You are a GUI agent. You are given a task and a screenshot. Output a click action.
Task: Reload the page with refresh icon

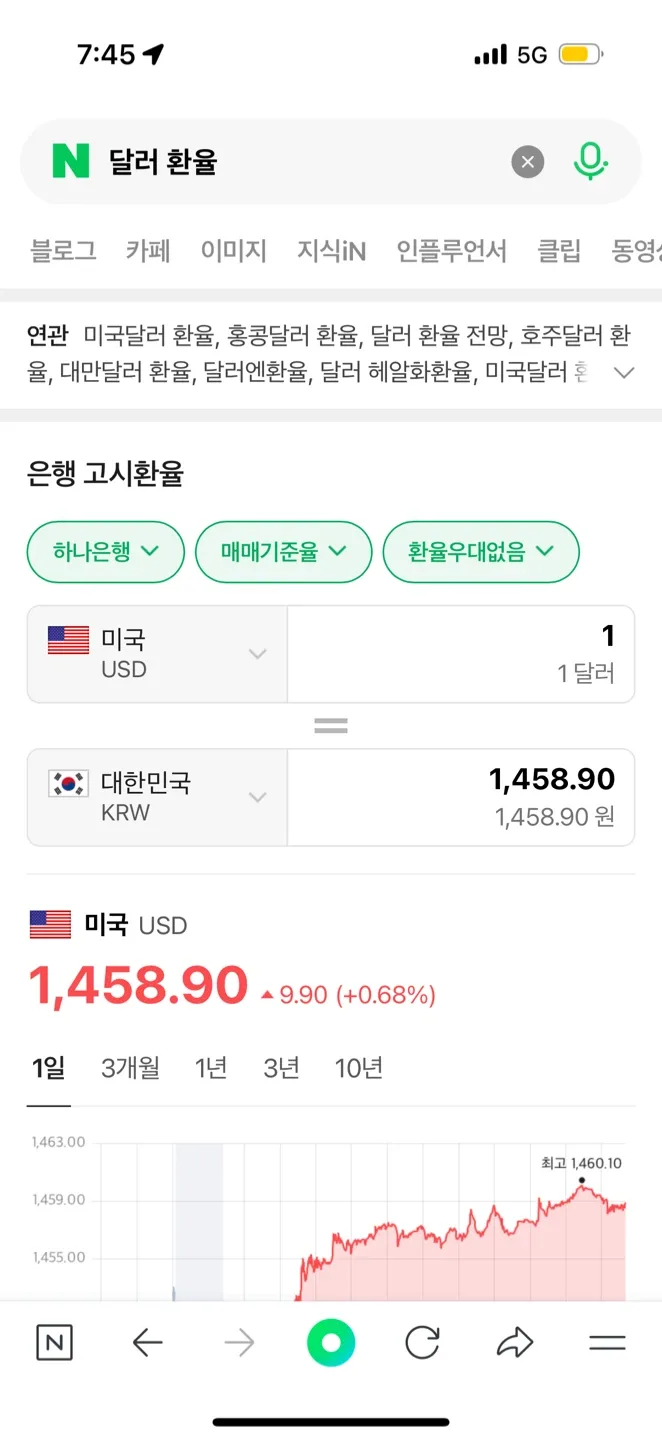coord(422,1343)
